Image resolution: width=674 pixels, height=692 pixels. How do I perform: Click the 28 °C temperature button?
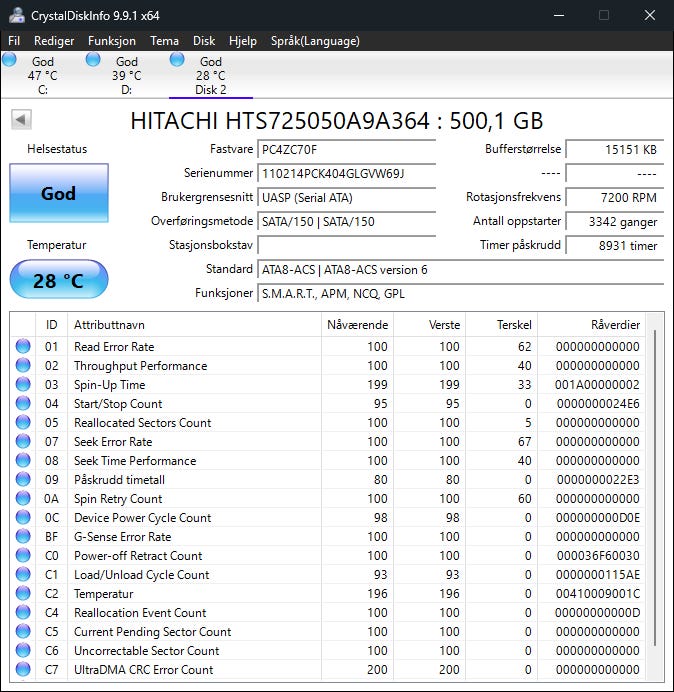click(59, 279)
